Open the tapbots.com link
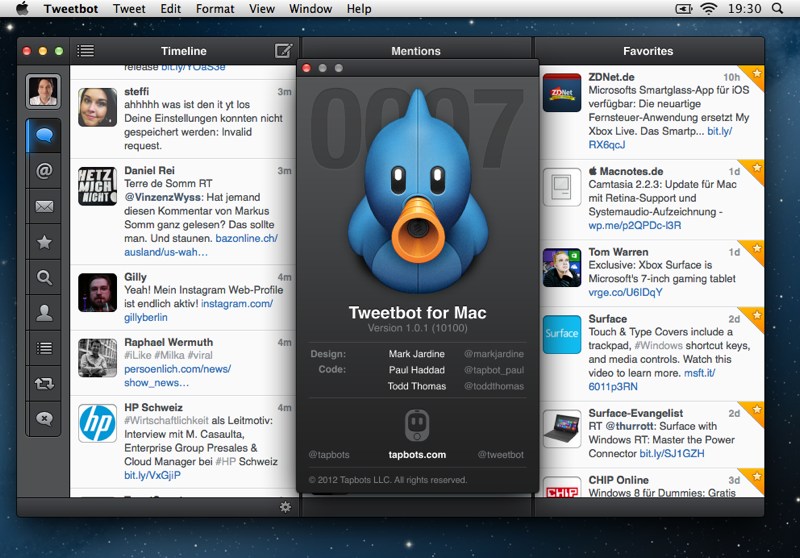Image resolution: width=800 pixels, height=558 pixels. 417,454
